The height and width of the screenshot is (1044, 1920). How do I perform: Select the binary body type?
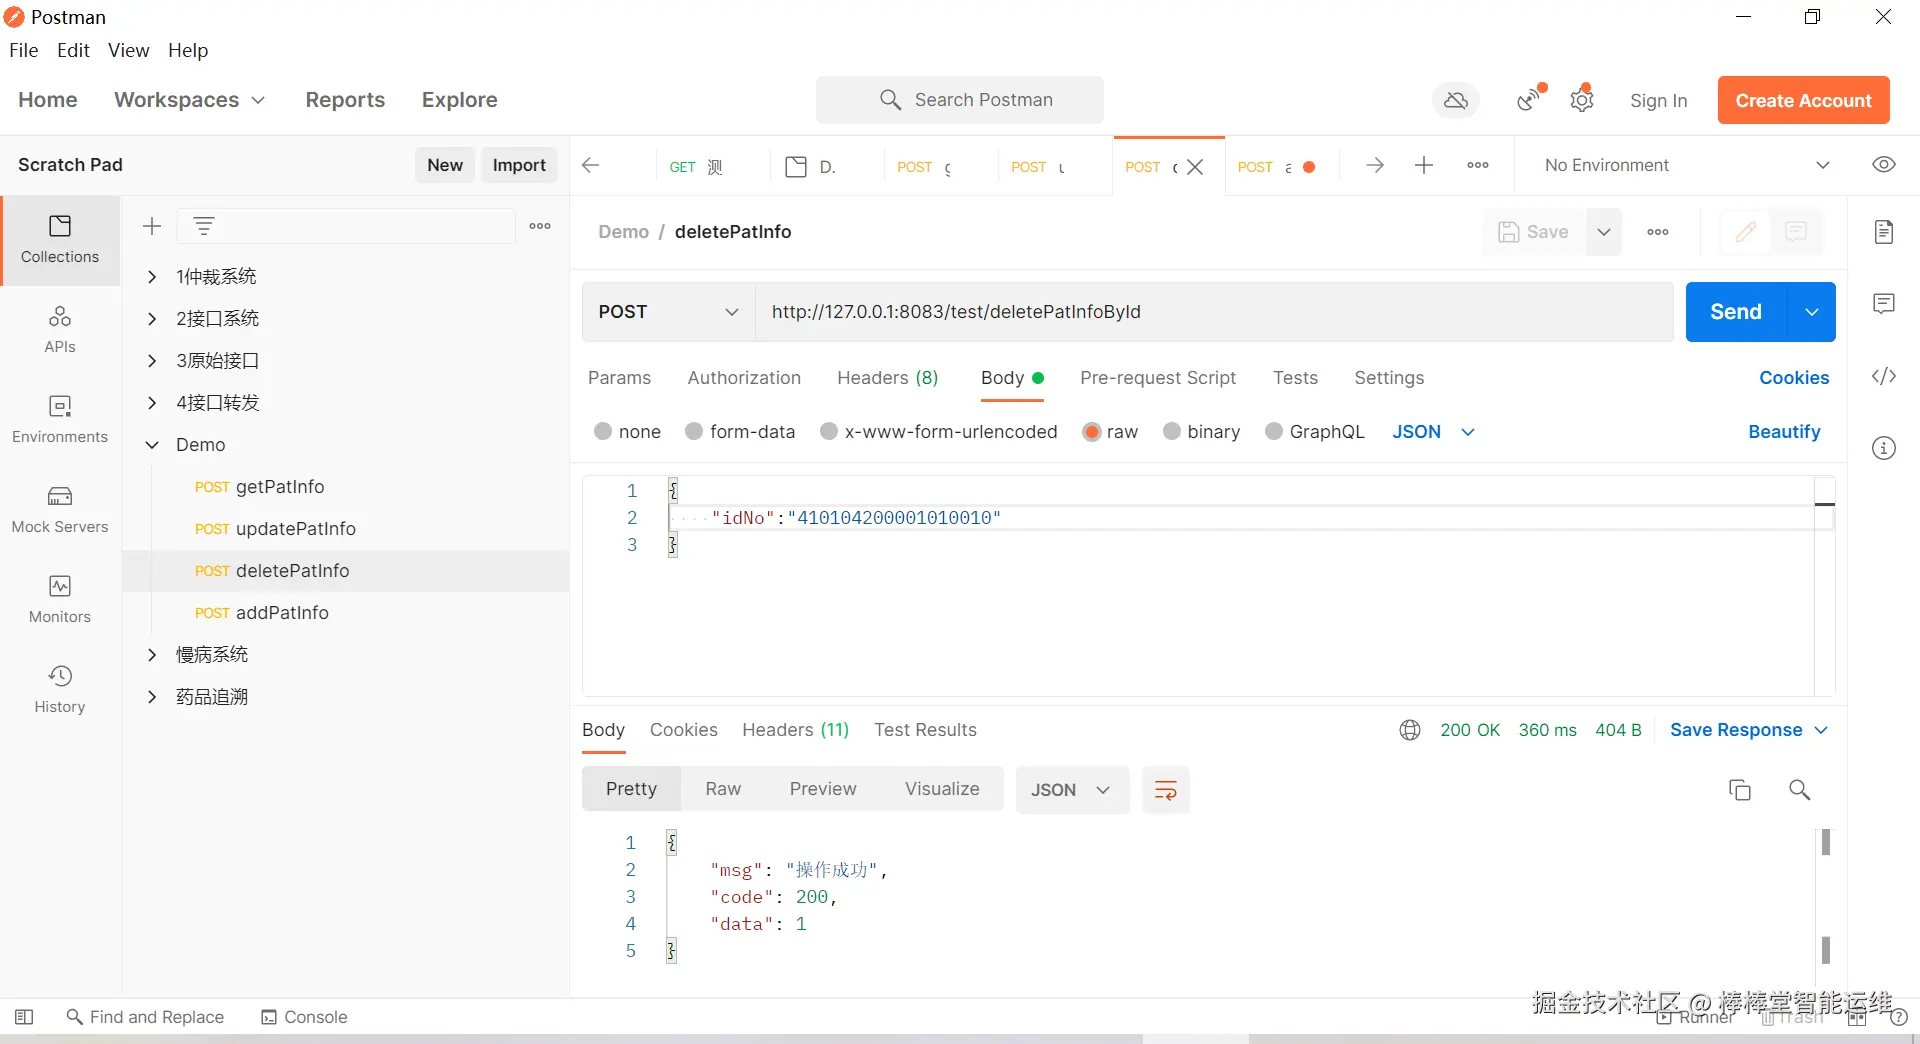[1172, 432]
